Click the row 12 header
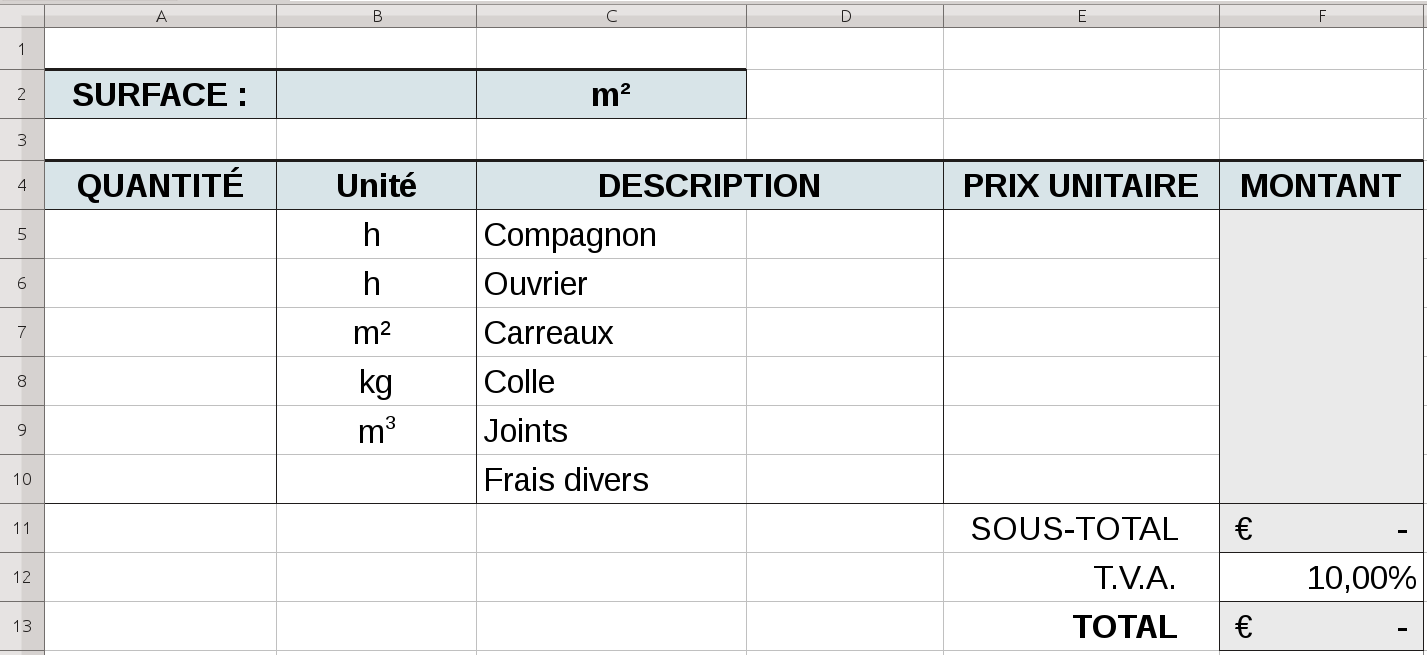 [22, 578]
